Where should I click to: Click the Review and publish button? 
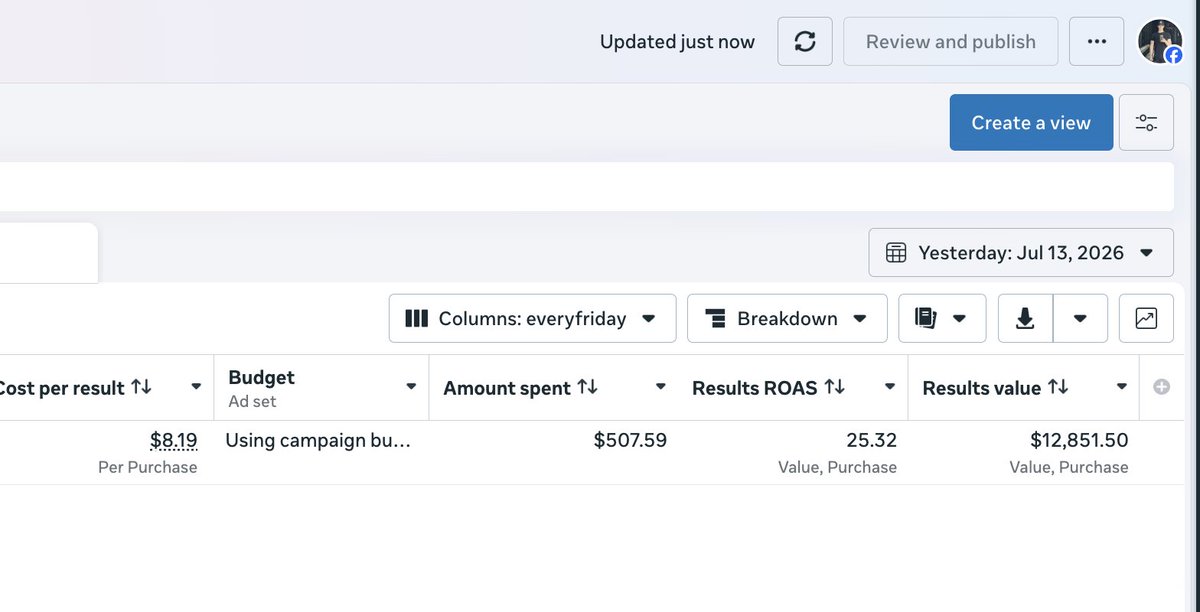tap(950, 42)
